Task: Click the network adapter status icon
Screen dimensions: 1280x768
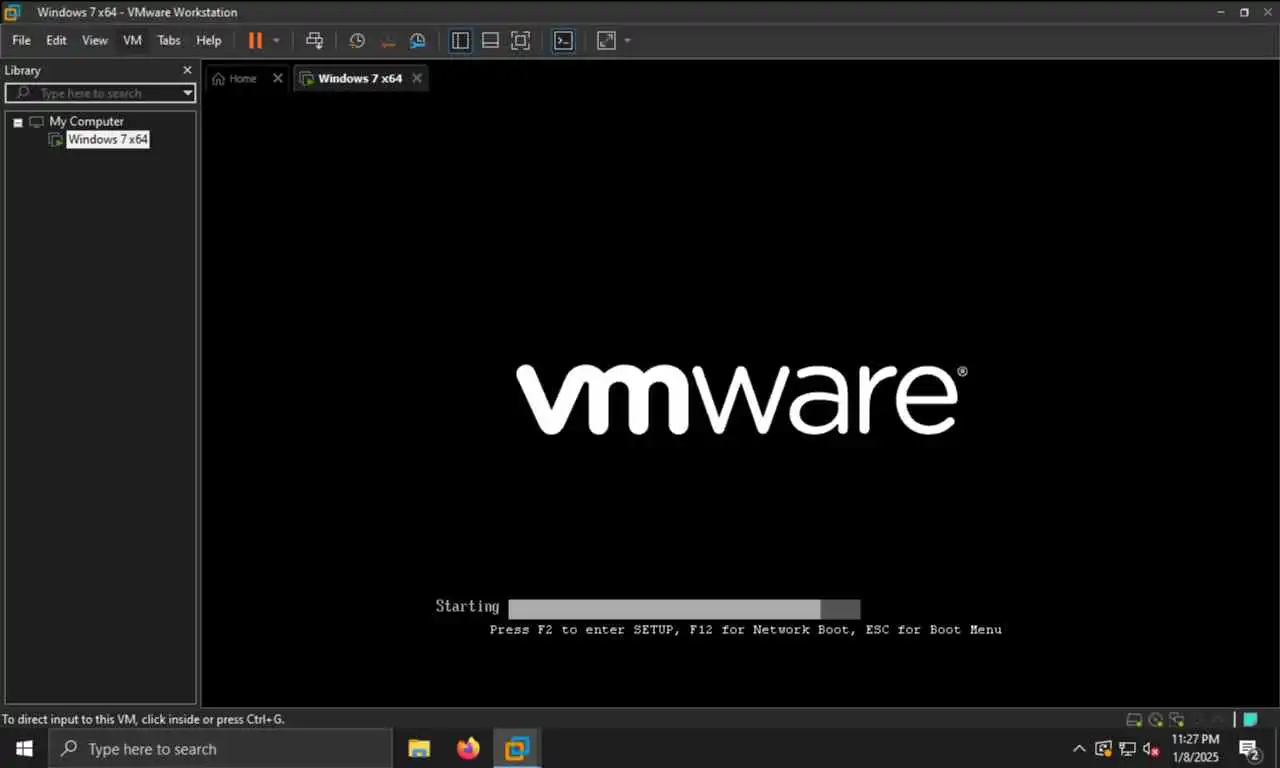Action: click(x=1176, y=719)
